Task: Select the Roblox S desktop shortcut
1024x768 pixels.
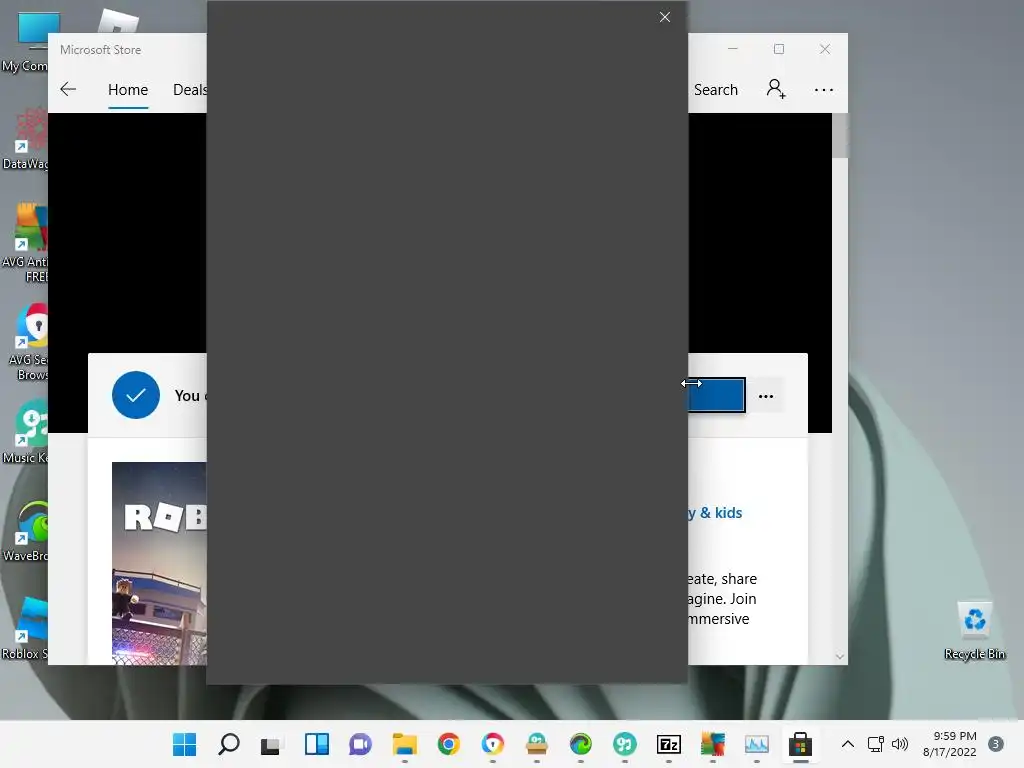Action: click(x=24, y=628)
